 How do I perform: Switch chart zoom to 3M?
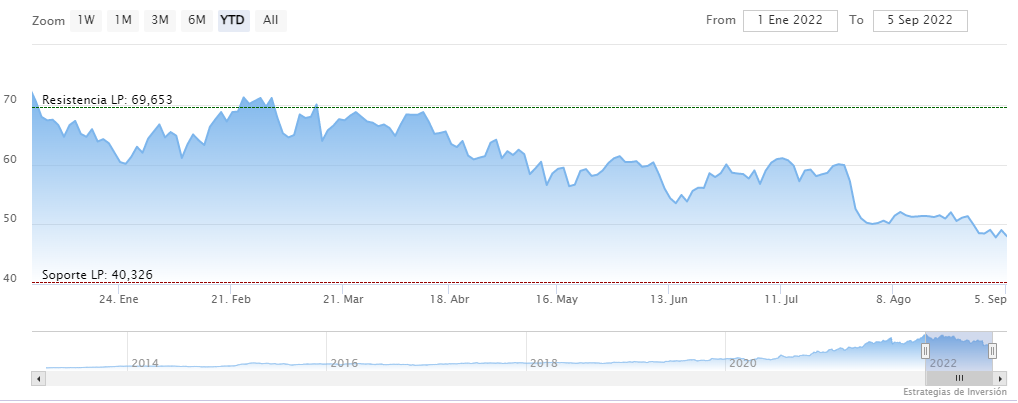160,20
